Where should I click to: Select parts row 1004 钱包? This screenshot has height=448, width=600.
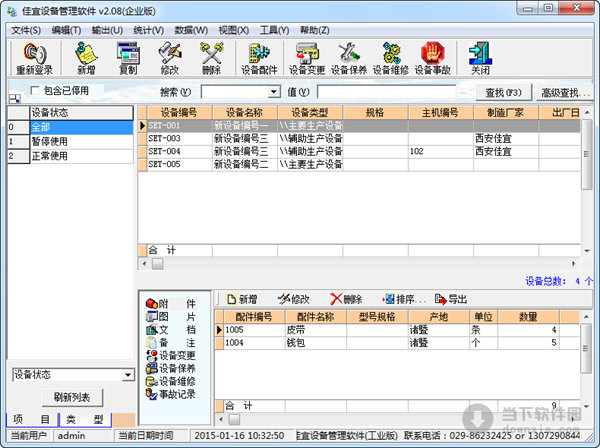click(397, 343)
